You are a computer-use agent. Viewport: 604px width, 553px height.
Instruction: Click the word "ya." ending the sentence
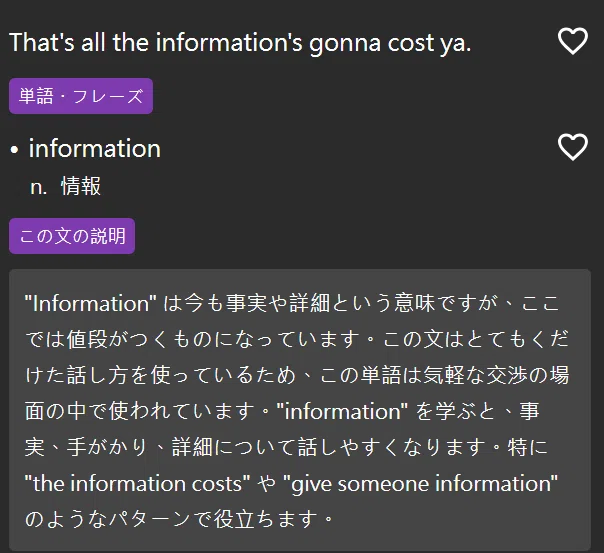456,44
